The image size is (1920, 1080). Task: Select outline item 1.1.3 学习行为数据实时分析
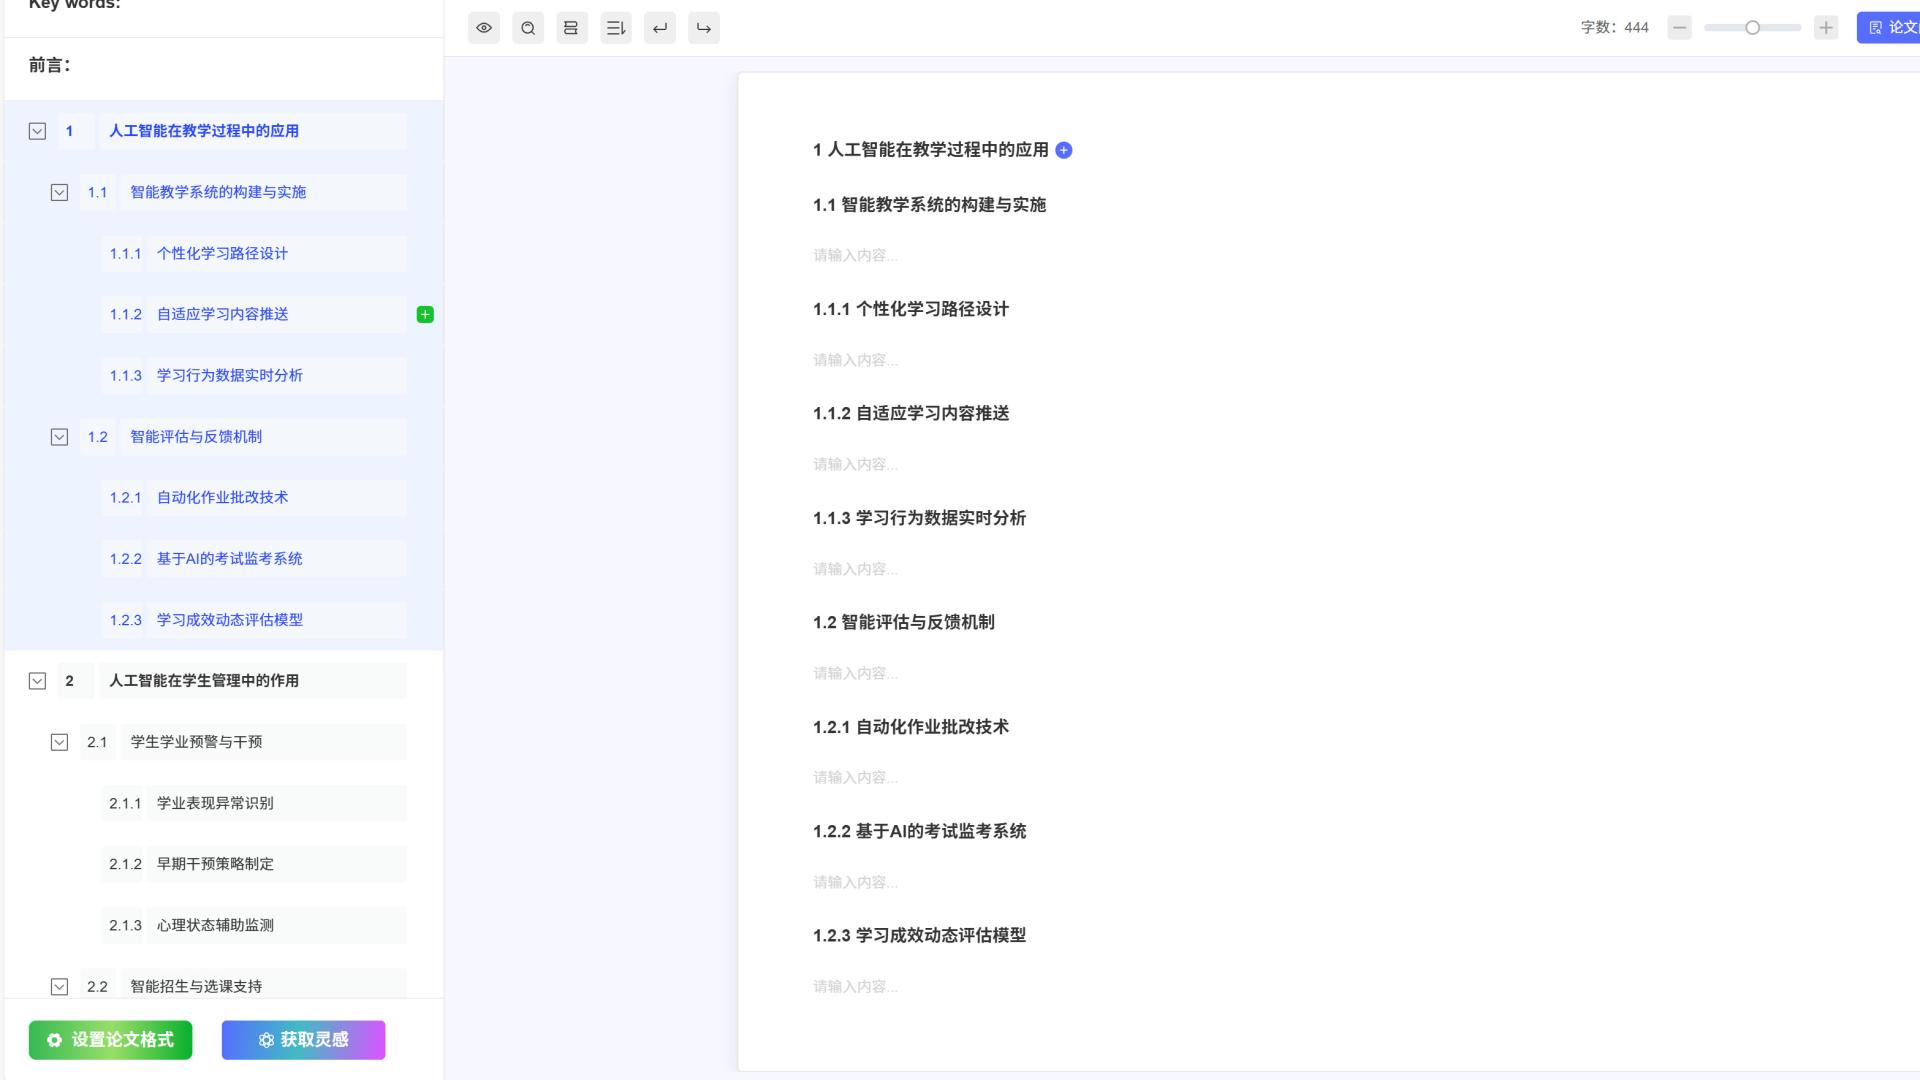pyautogui.click(x=229, y=376)
